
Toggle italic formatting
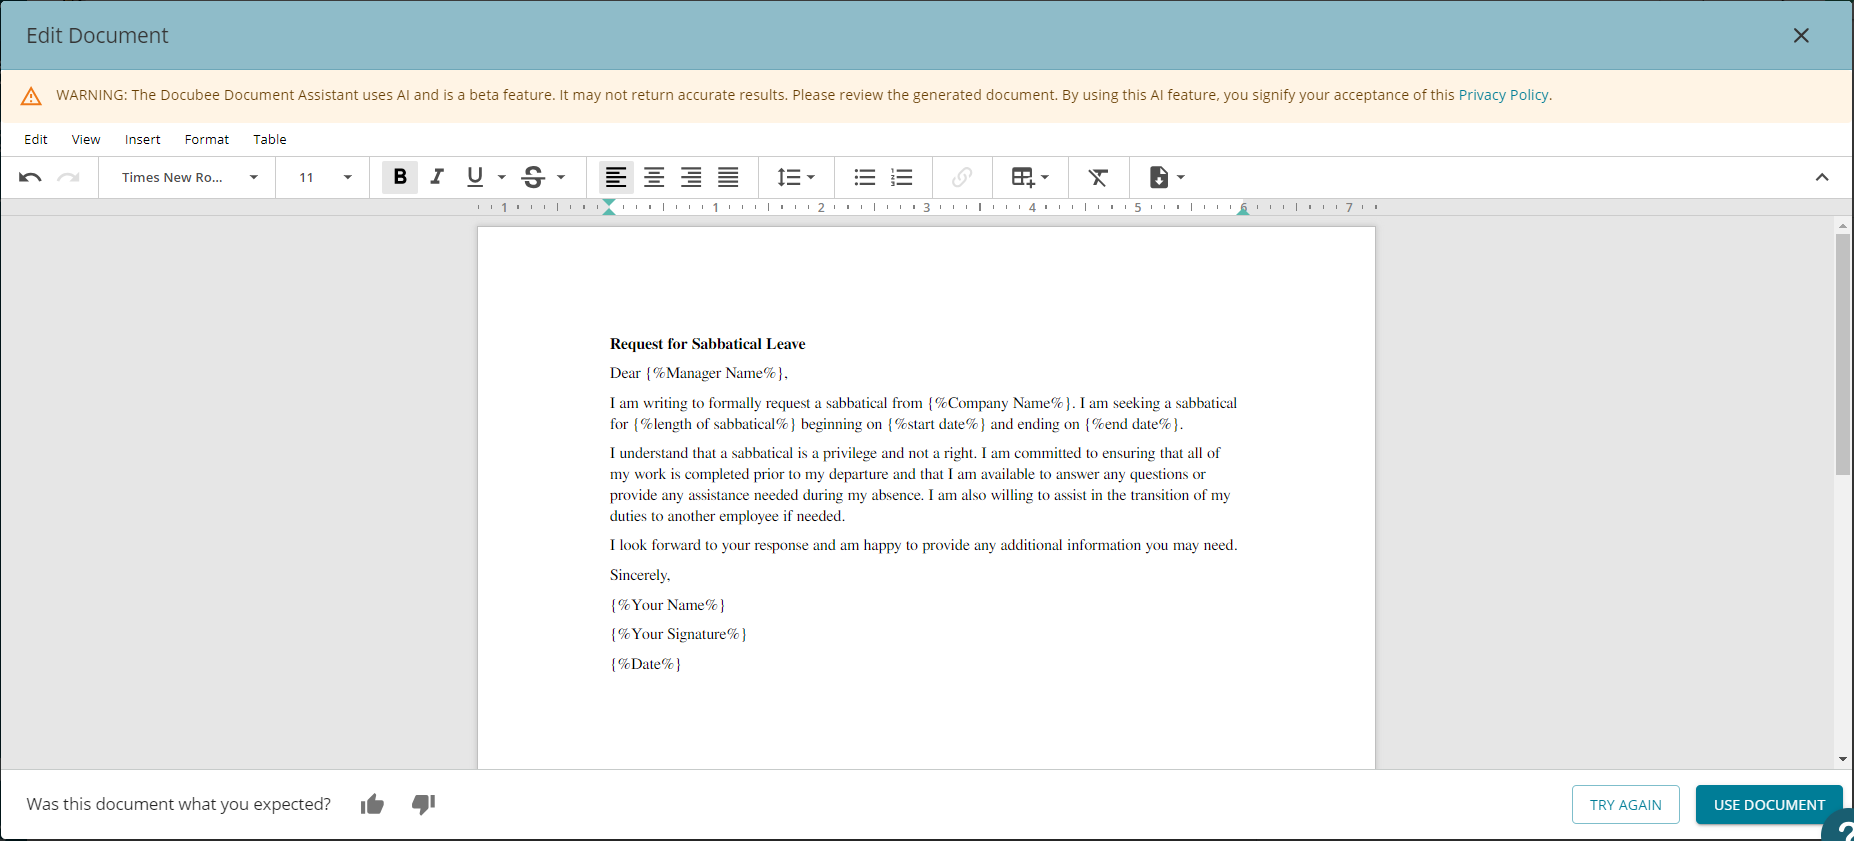437,177
